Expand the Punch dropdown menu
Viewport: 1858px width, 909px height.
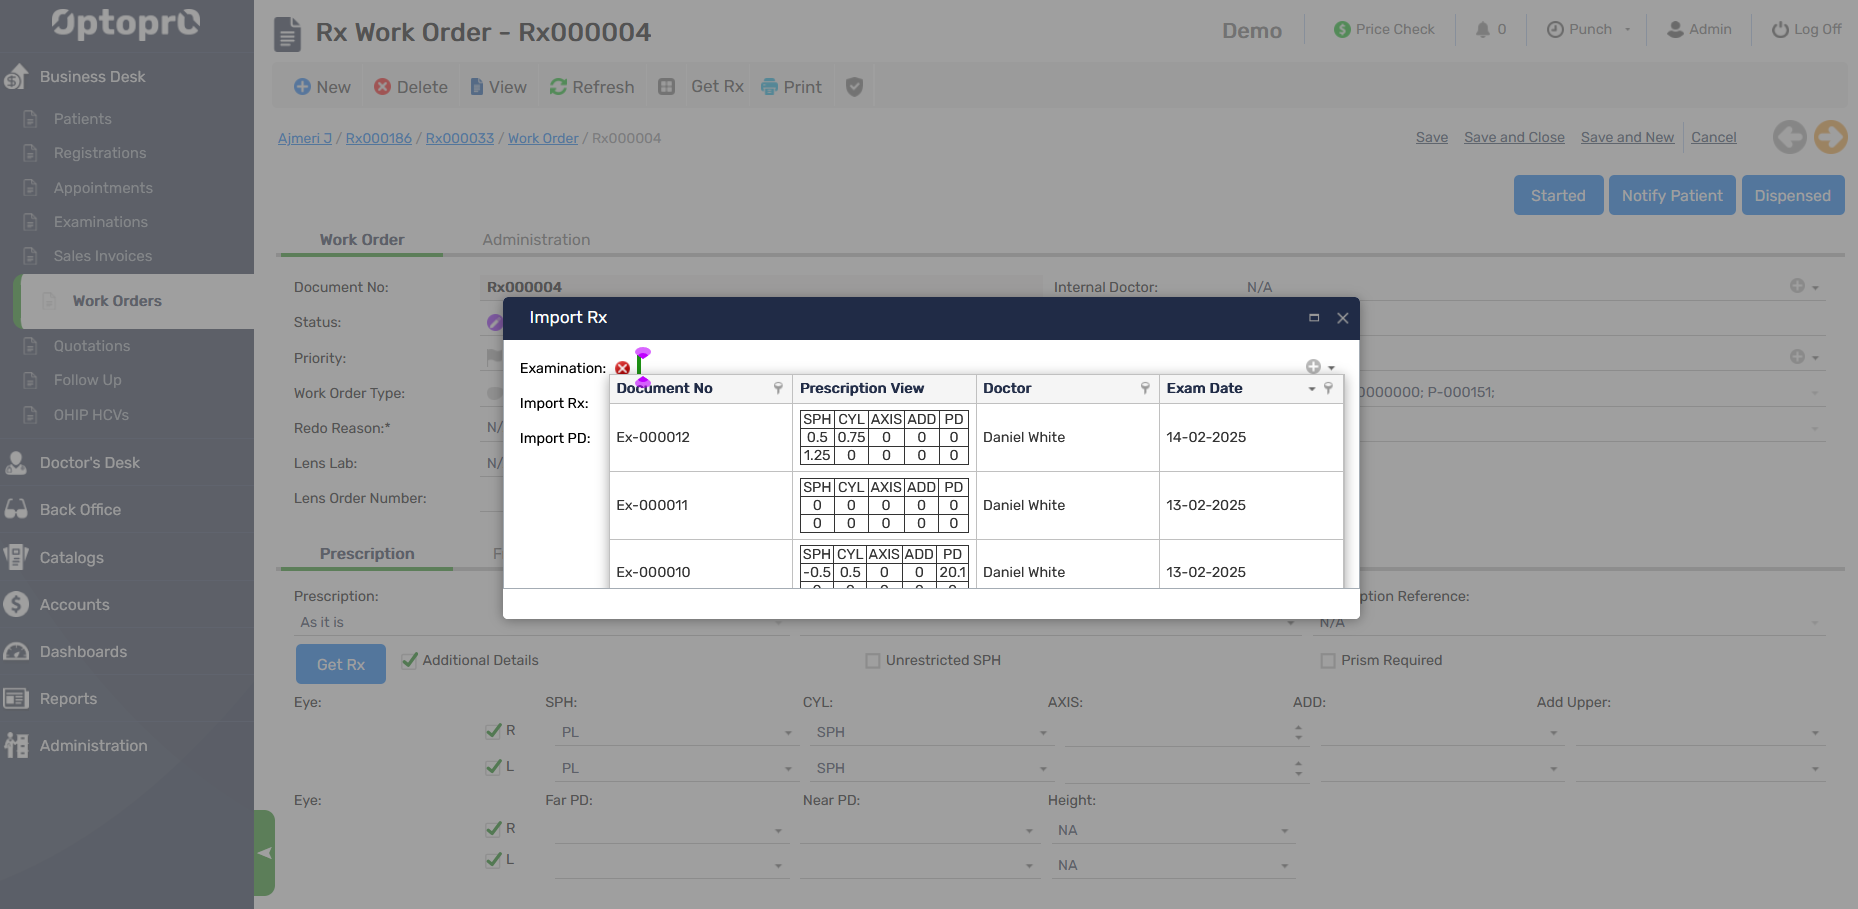tap(1627, 29)
